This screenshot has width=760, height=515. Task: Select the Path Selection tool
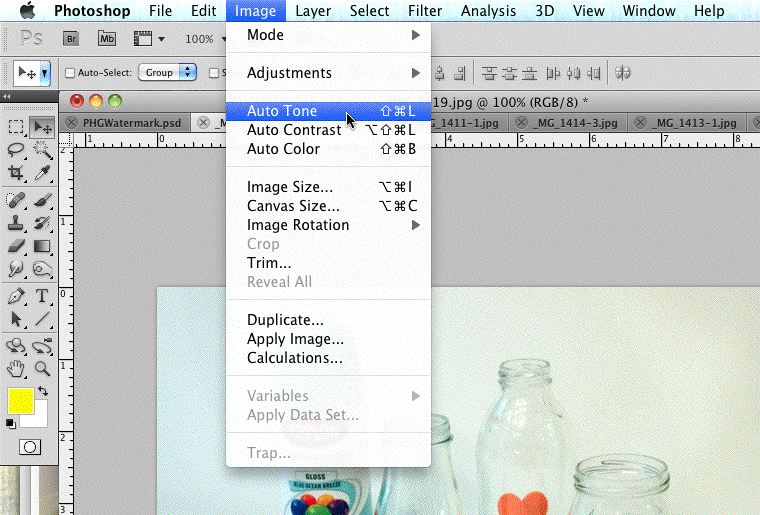coord(16,319)
